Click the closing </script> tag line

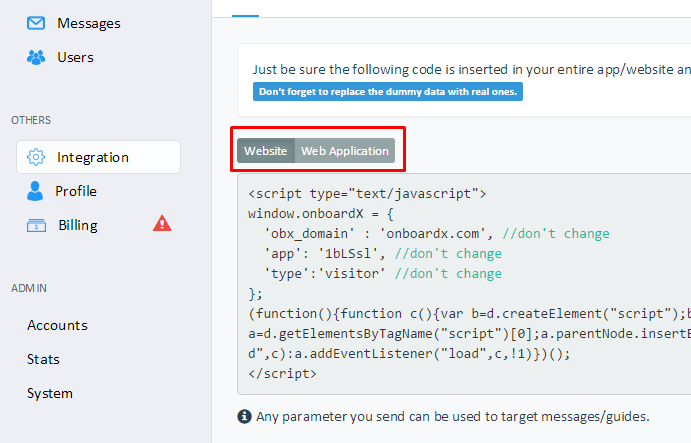click(282, 374)
